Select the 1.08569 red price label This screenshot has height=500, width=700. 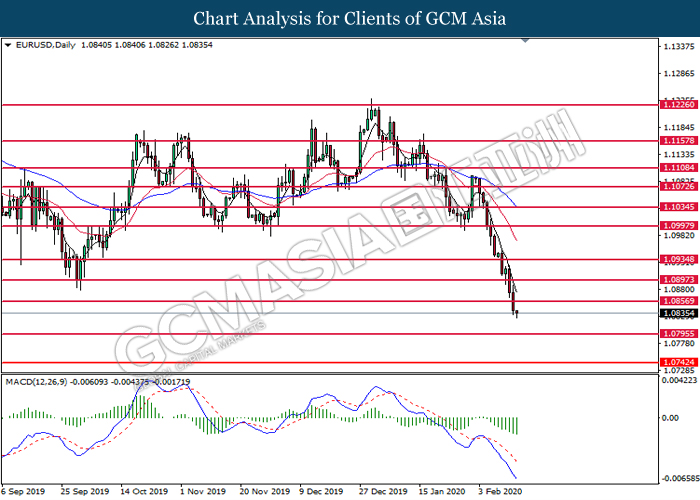[x=679, y=301]
